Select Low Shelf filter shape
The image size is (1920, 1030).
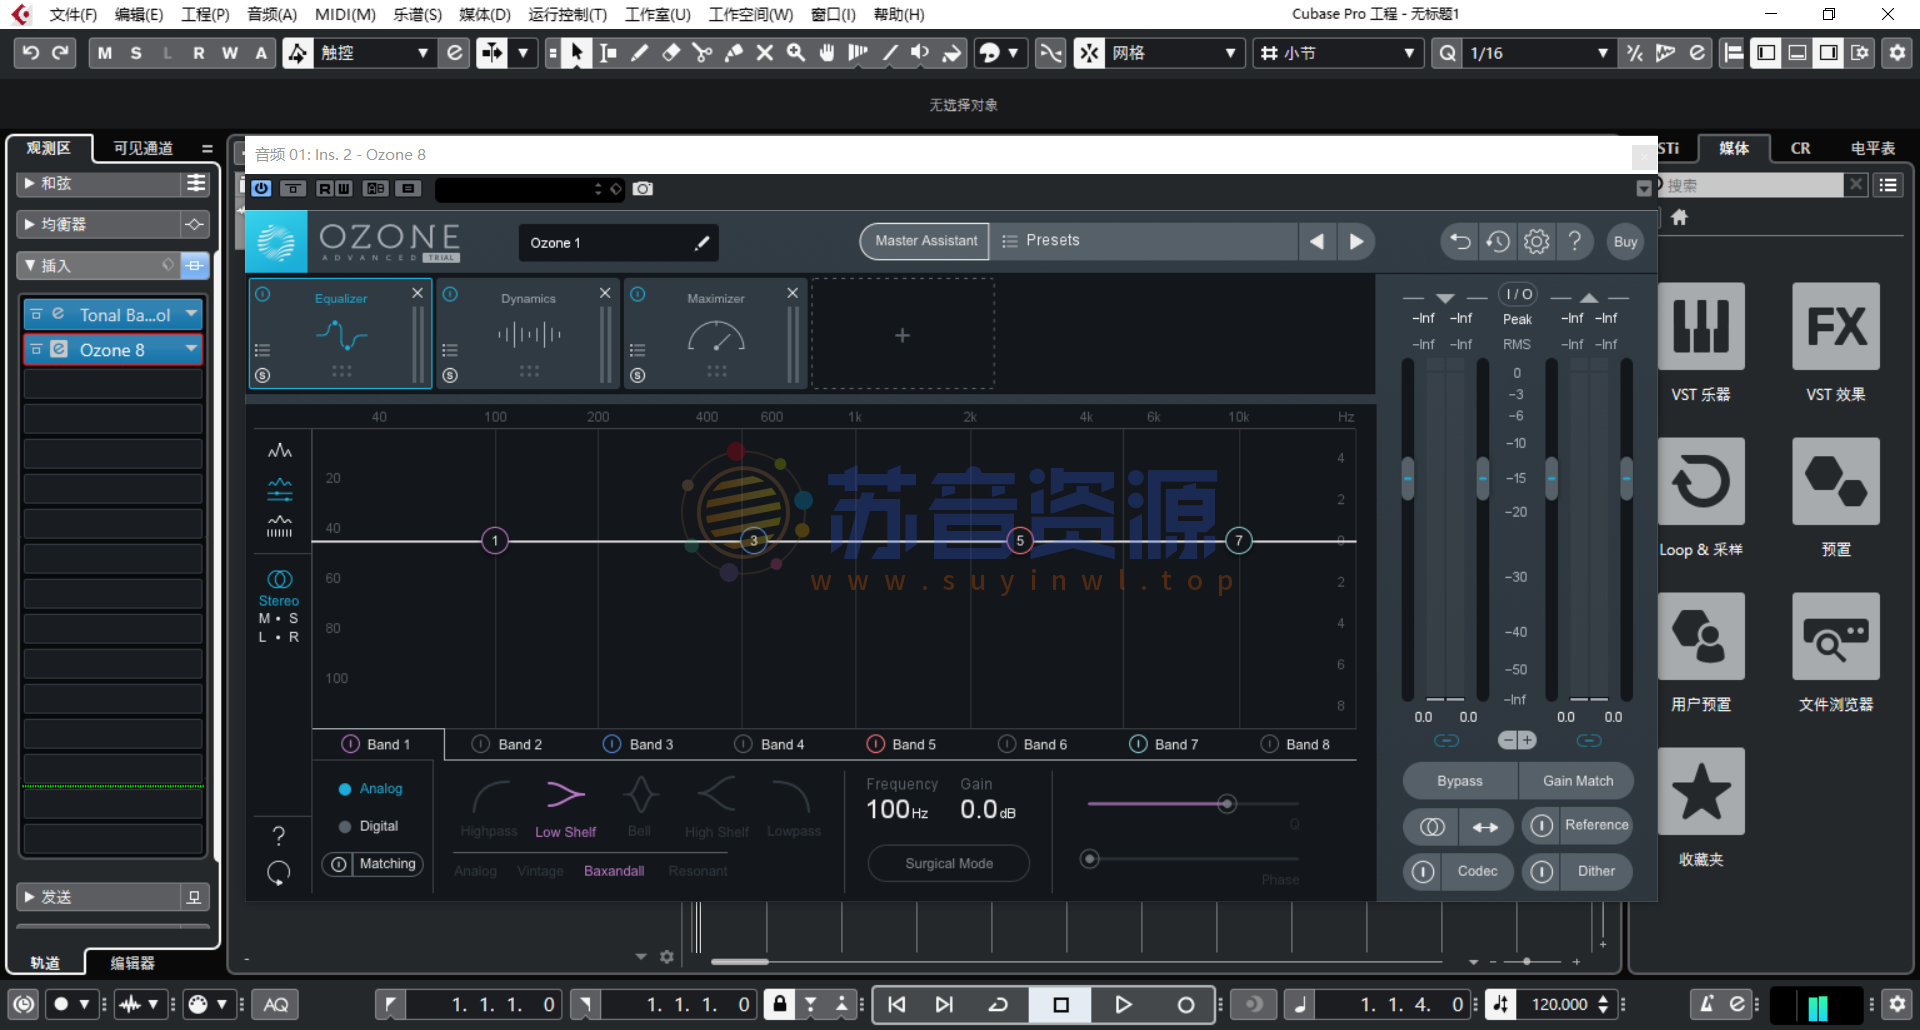pyautogui.click(x=565, y=809)
